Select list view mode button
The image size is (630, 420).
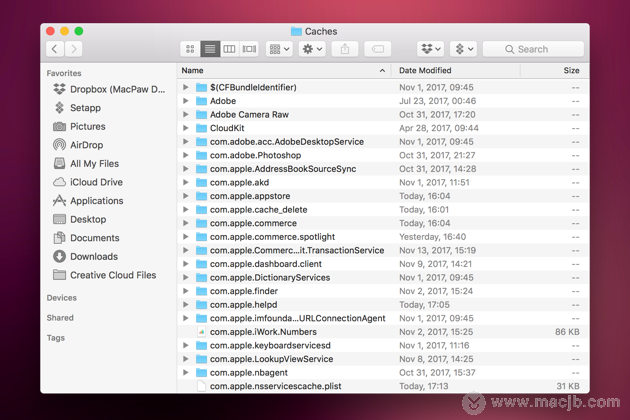[210, 49]
